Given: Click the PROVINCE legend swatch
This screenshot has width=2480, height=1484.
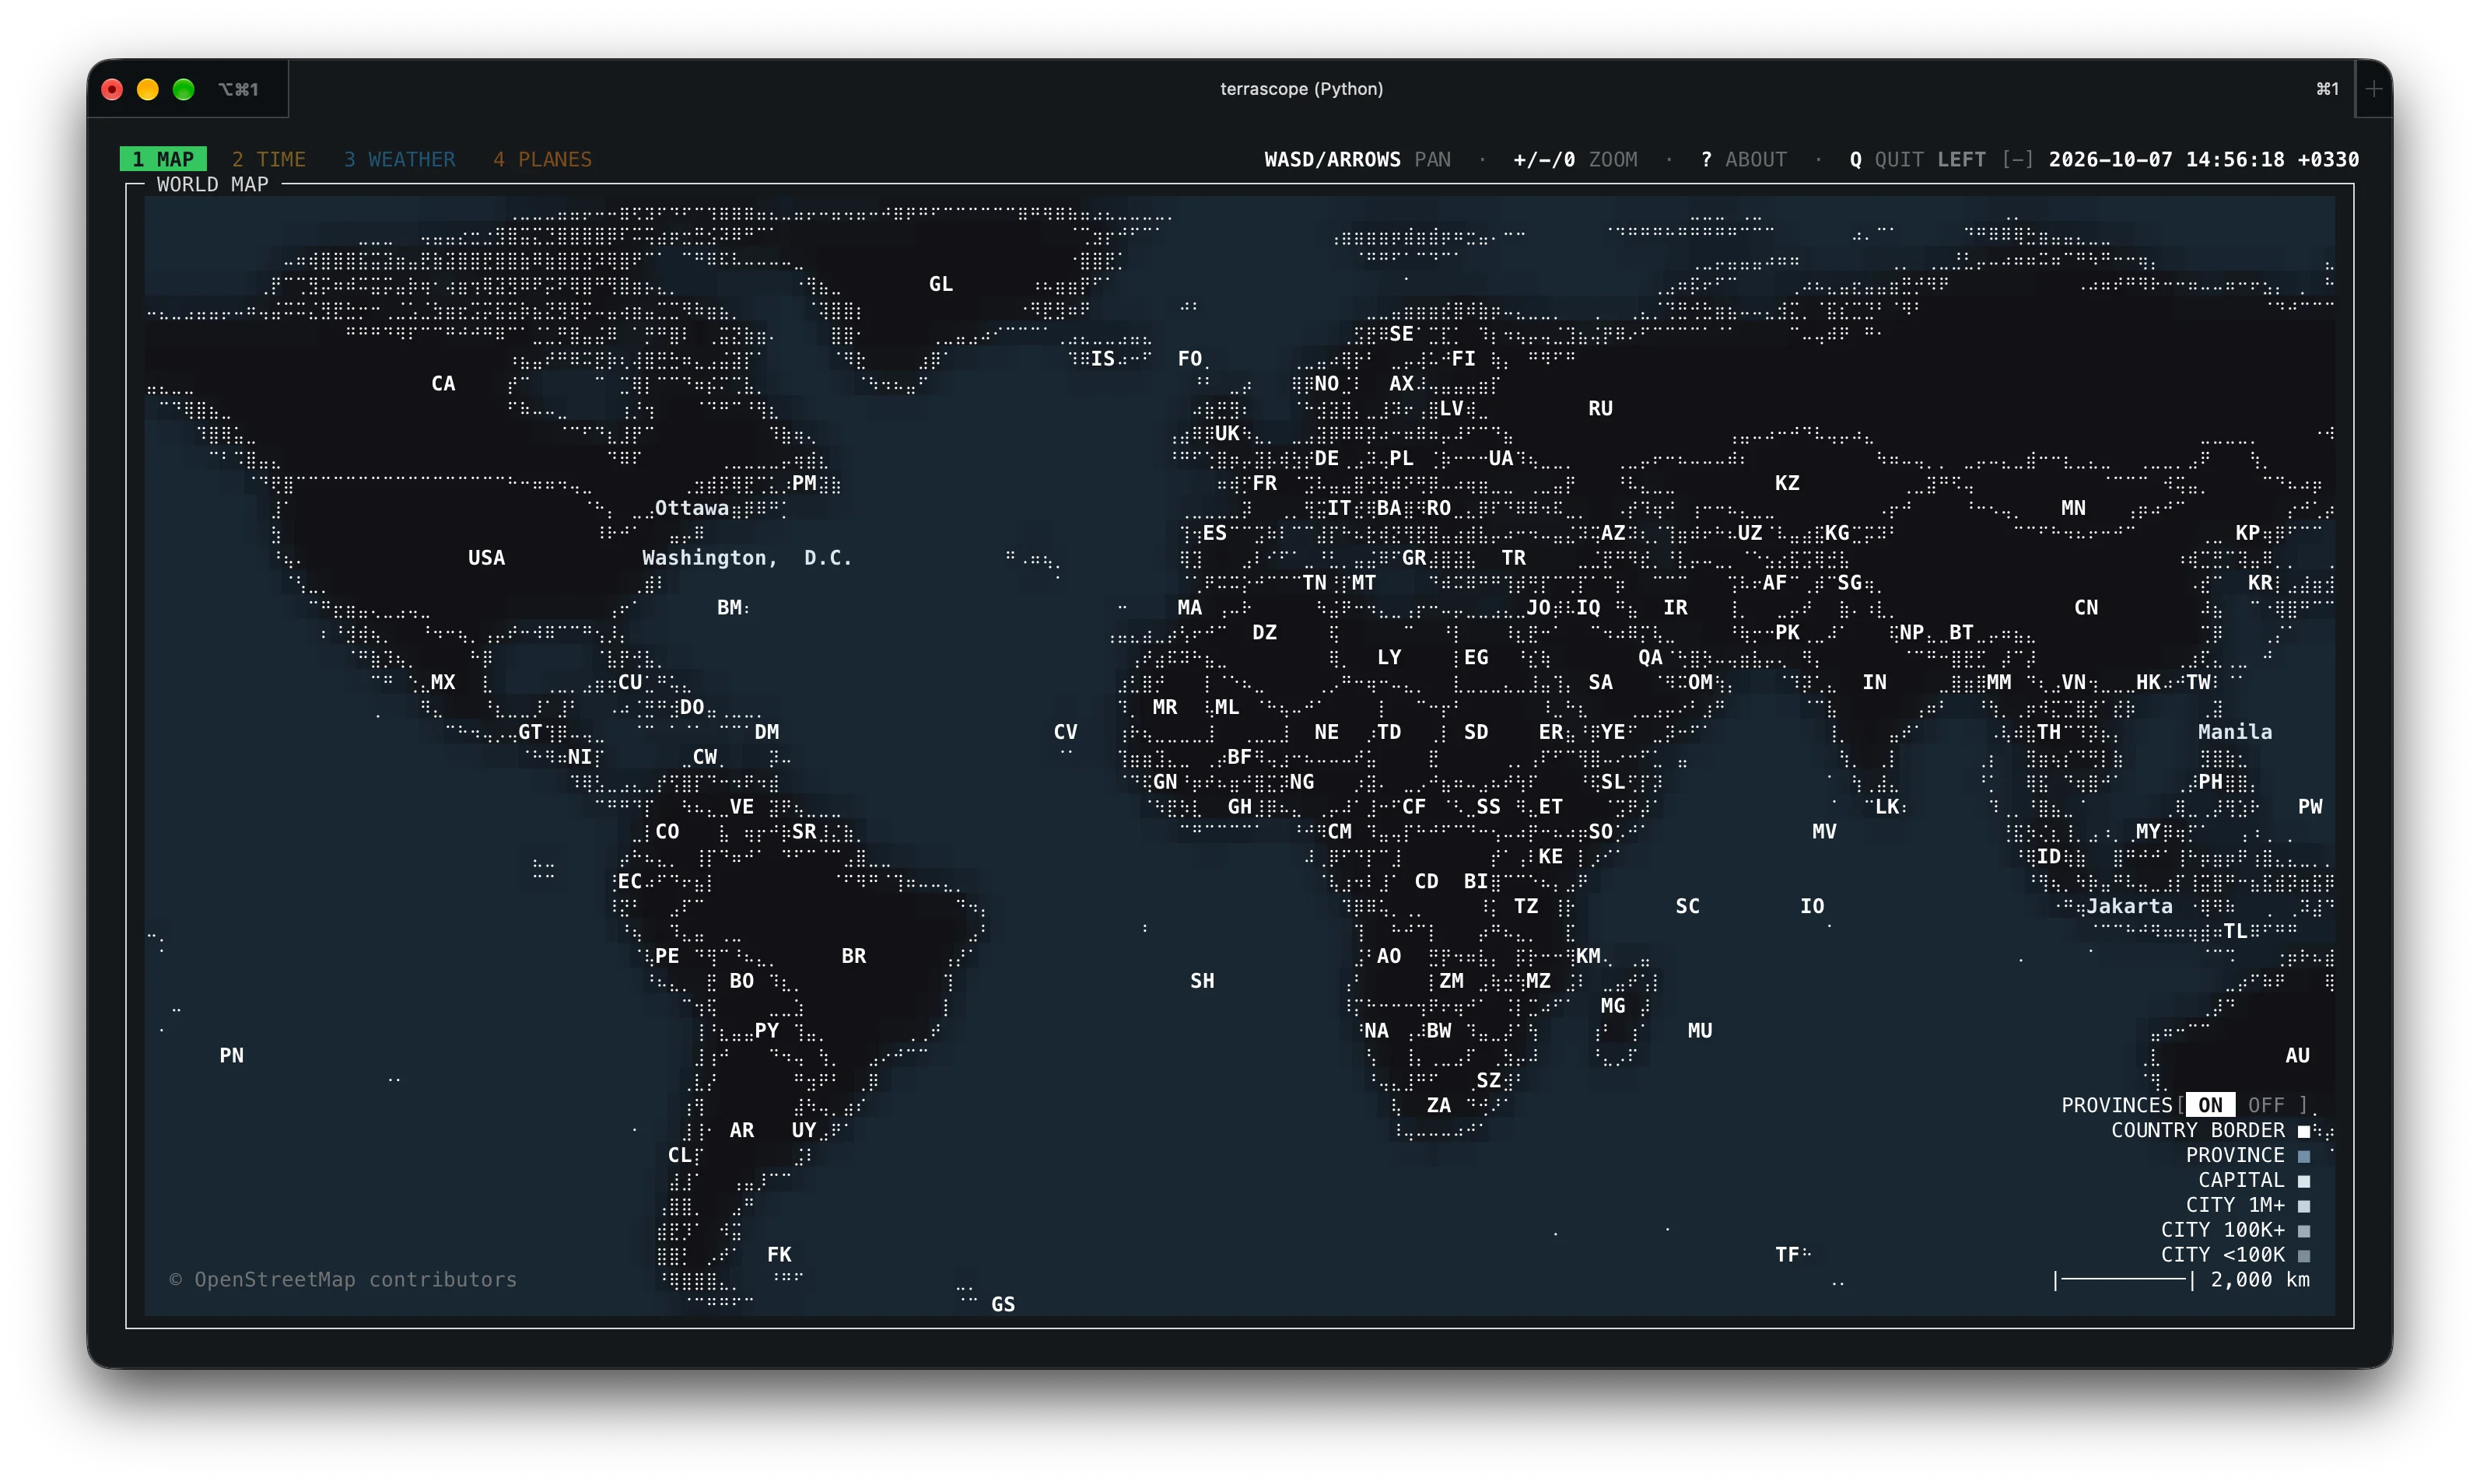Looking at the screenshot, I should 2304,1156.
